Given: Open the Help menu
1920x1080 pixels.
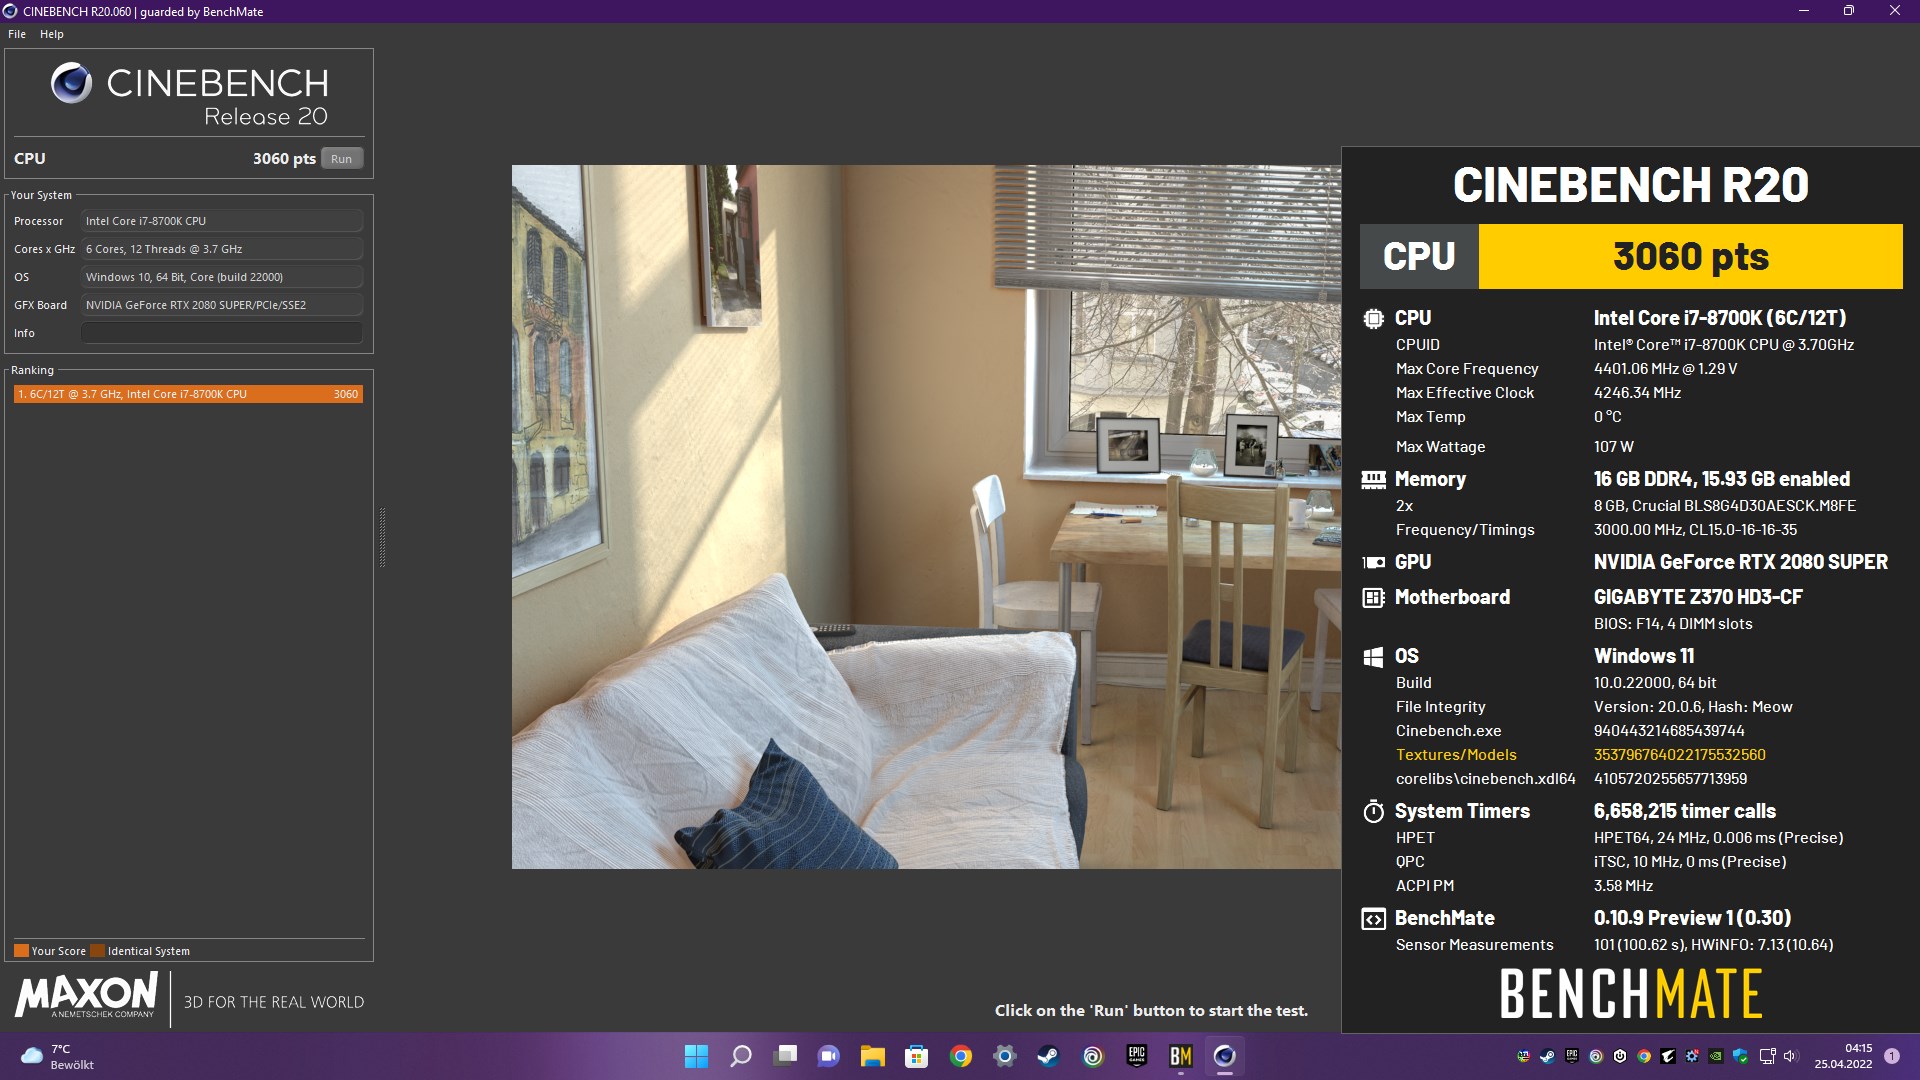Looking at the screenshot, I should 52,34.
